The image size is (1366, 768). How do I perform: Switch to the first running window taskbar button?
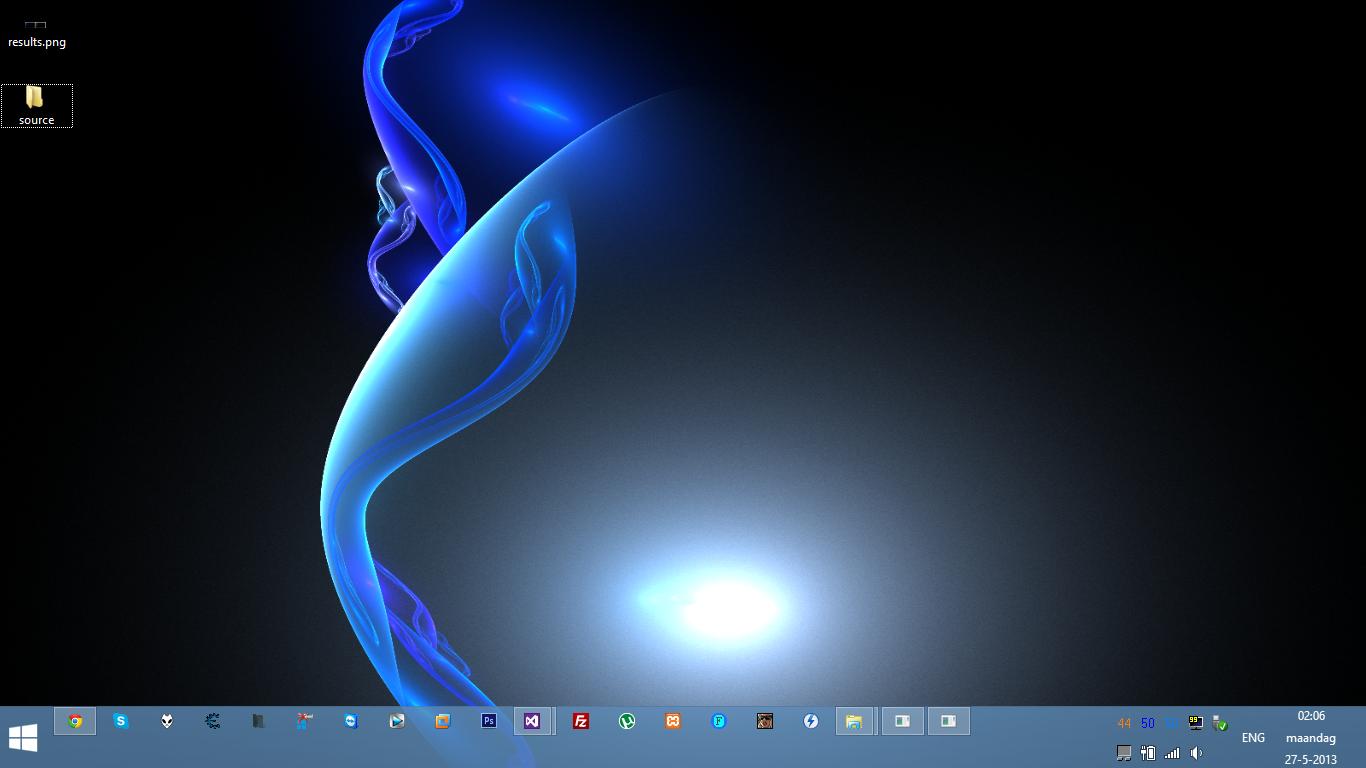[903, 721]
